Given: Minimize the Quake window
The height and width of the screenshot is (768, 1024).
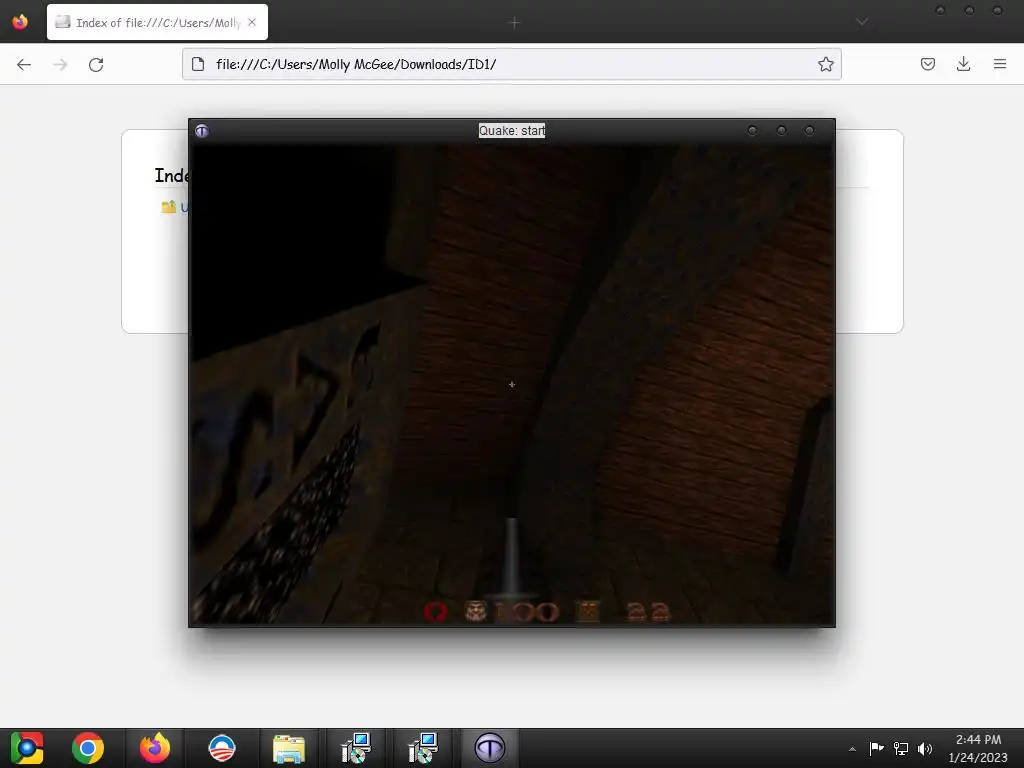Looking at the screenshot, I should pos(752,131).
